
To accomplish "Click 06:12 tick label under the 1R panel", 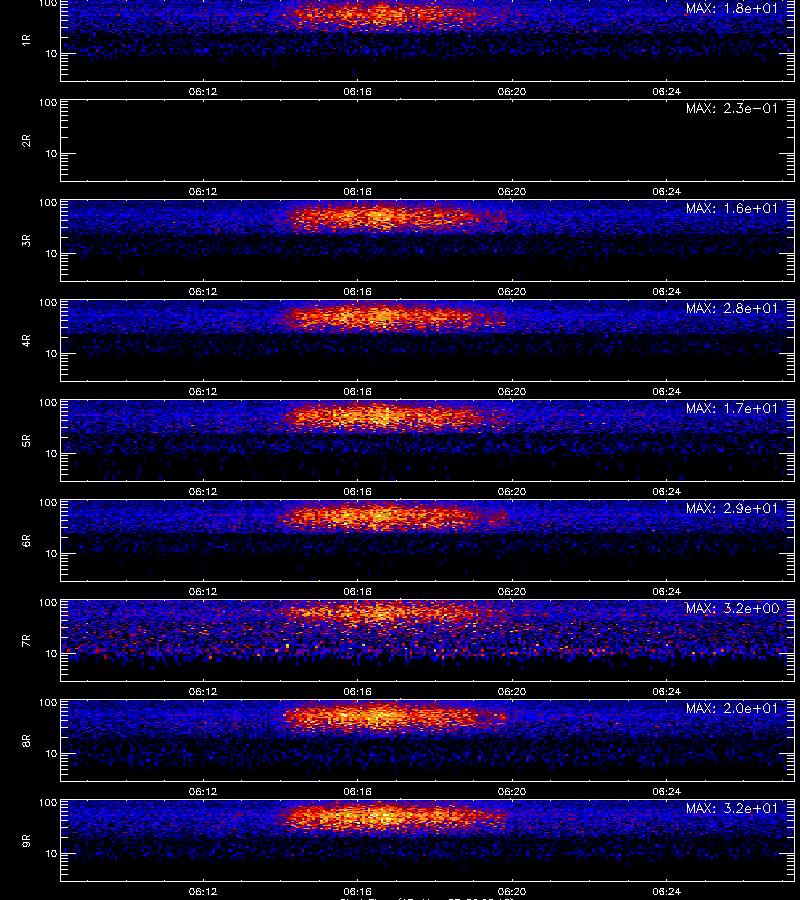I will 203,91.
